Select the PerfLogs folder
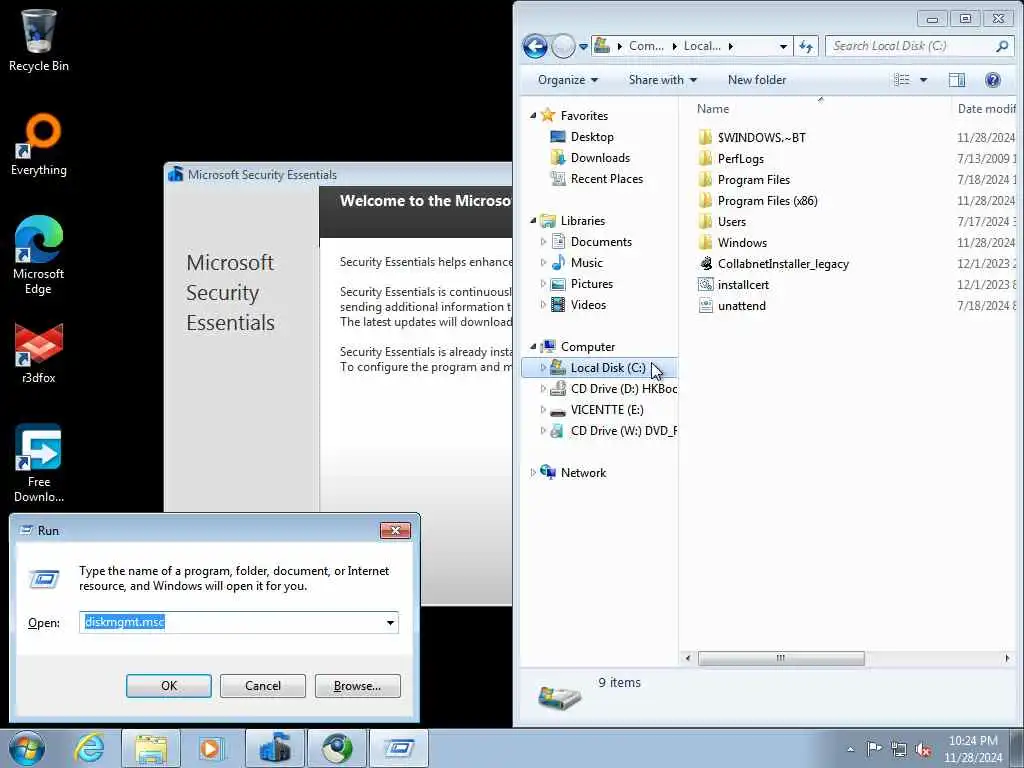Image resolution: width=1024 pixels, height=768 pixels. [741, 159]
